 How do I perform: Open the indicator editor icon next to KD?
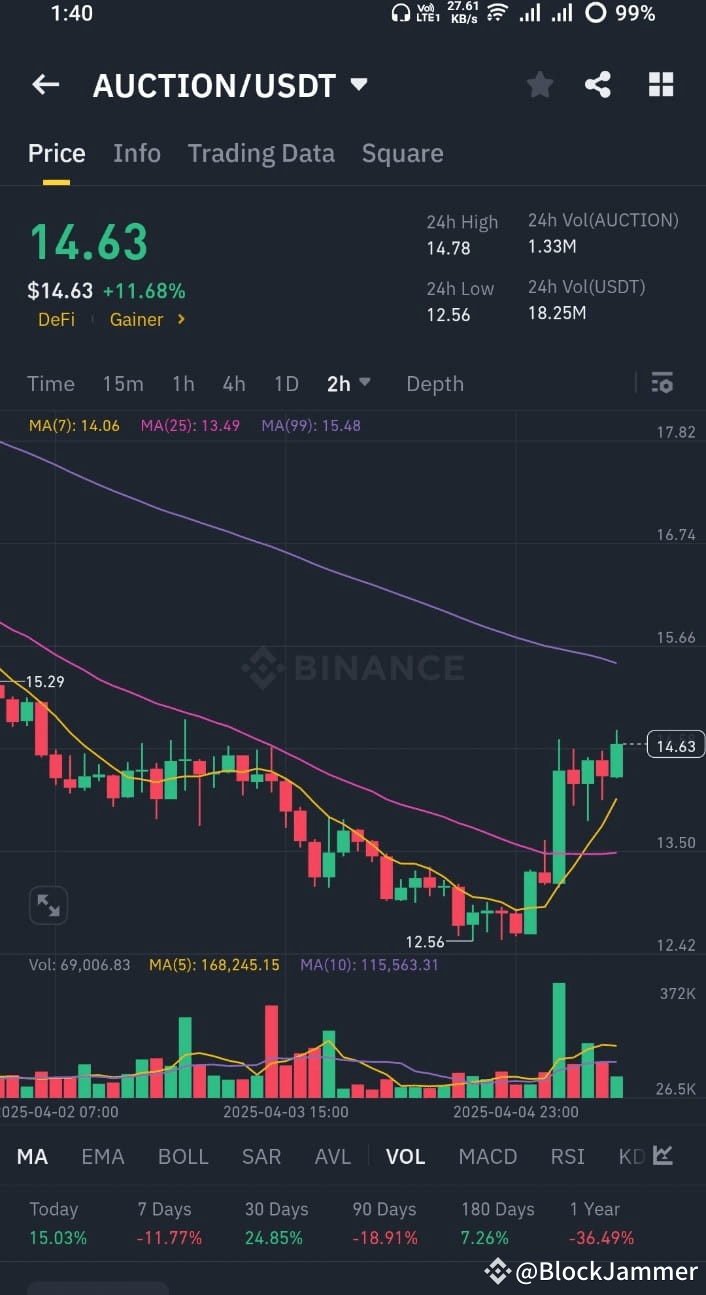[x=662, y=1155]
